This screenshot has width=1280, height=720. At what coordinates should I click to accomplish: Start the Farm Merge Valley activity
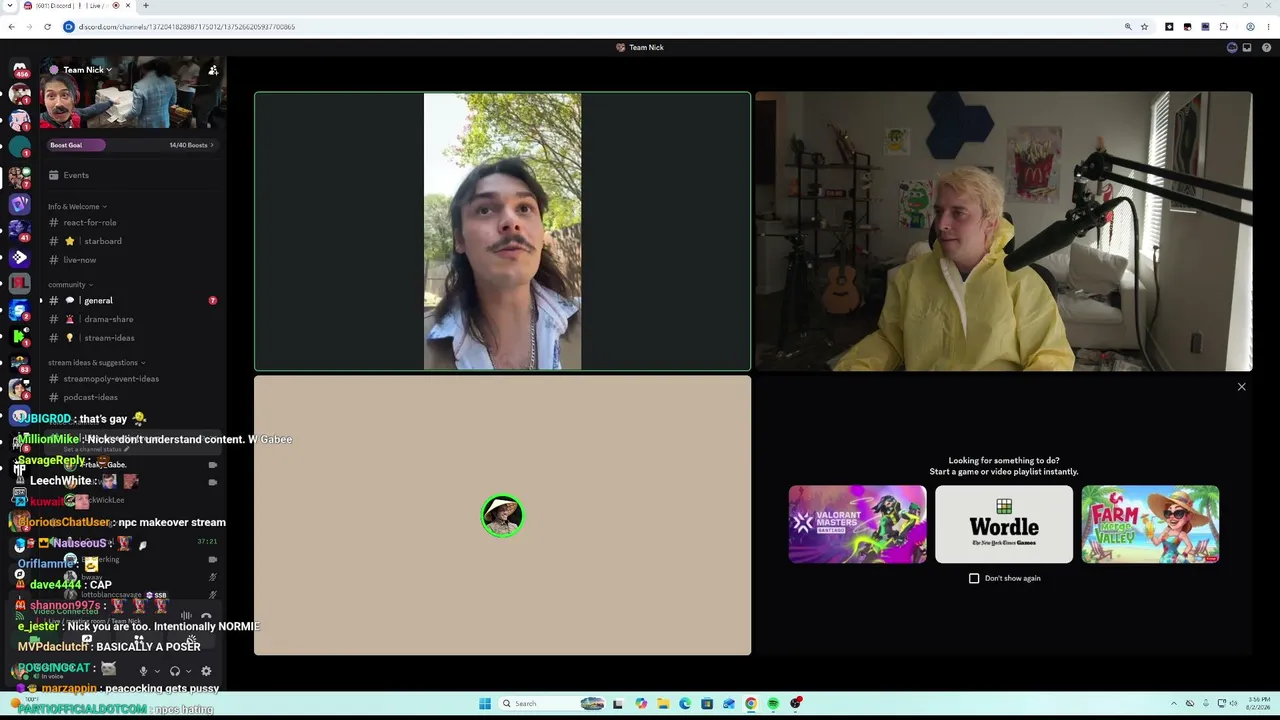click(x=1150, y=524)
